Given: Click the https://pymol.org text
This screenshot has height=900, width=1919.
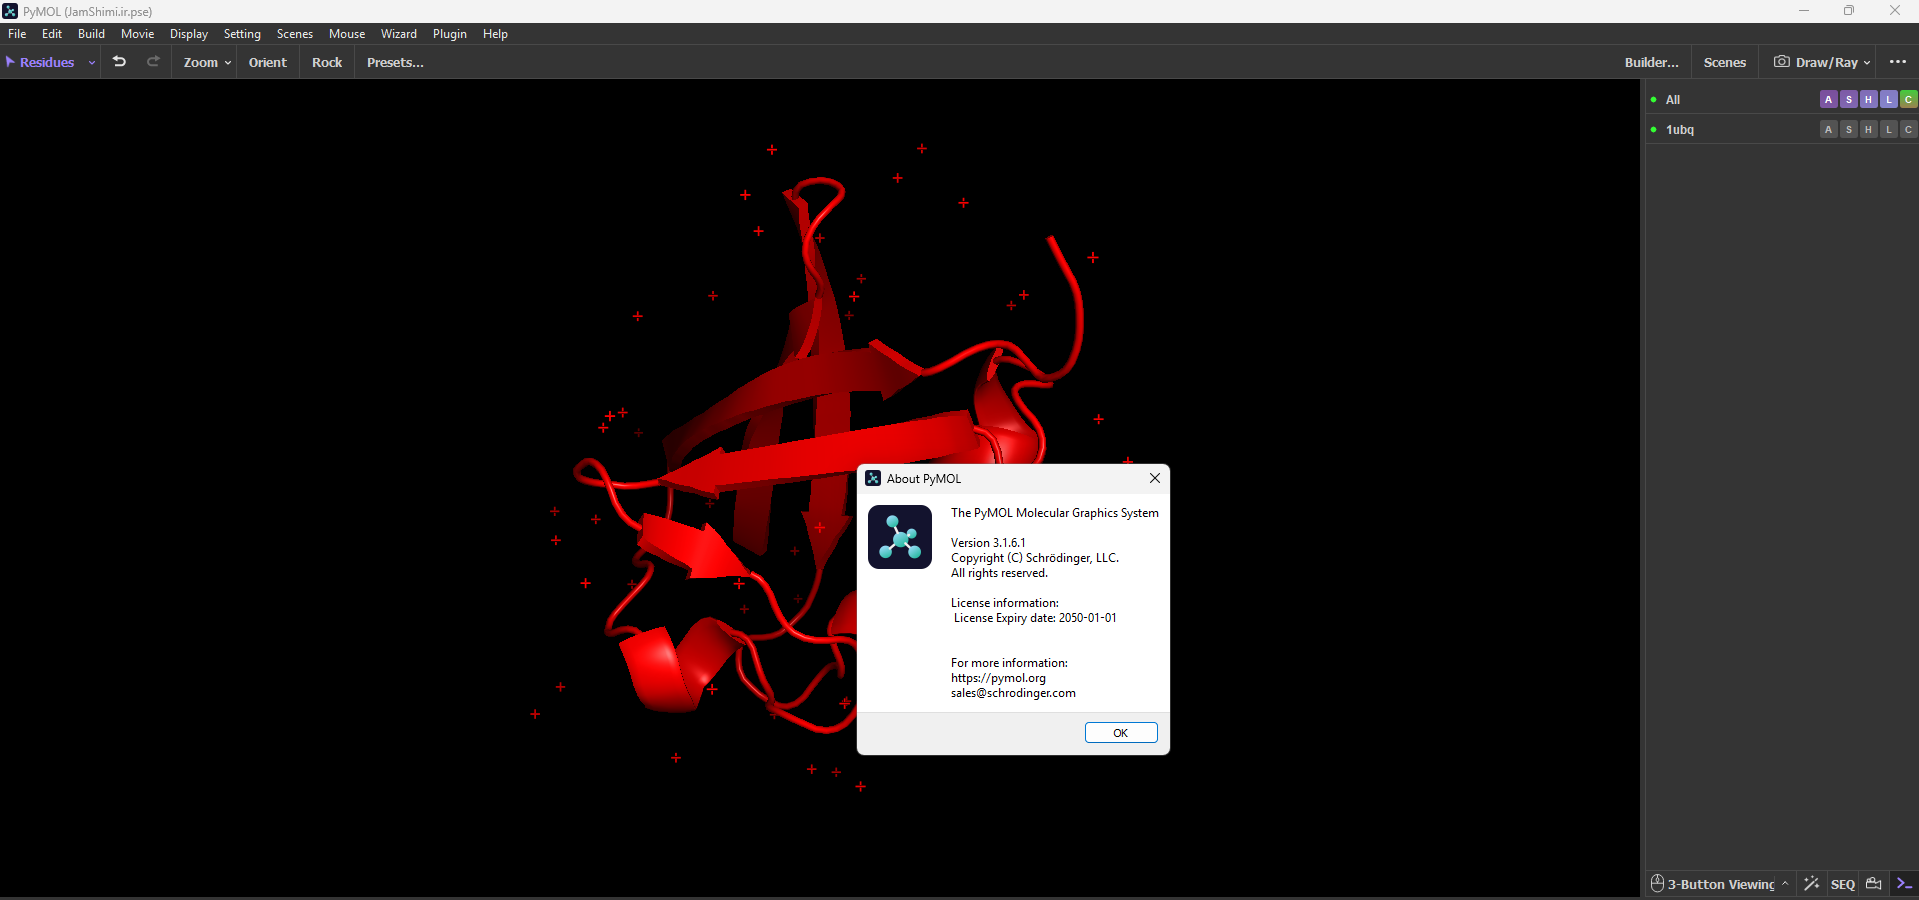Looking at the screenshot, I should (998, 678).
